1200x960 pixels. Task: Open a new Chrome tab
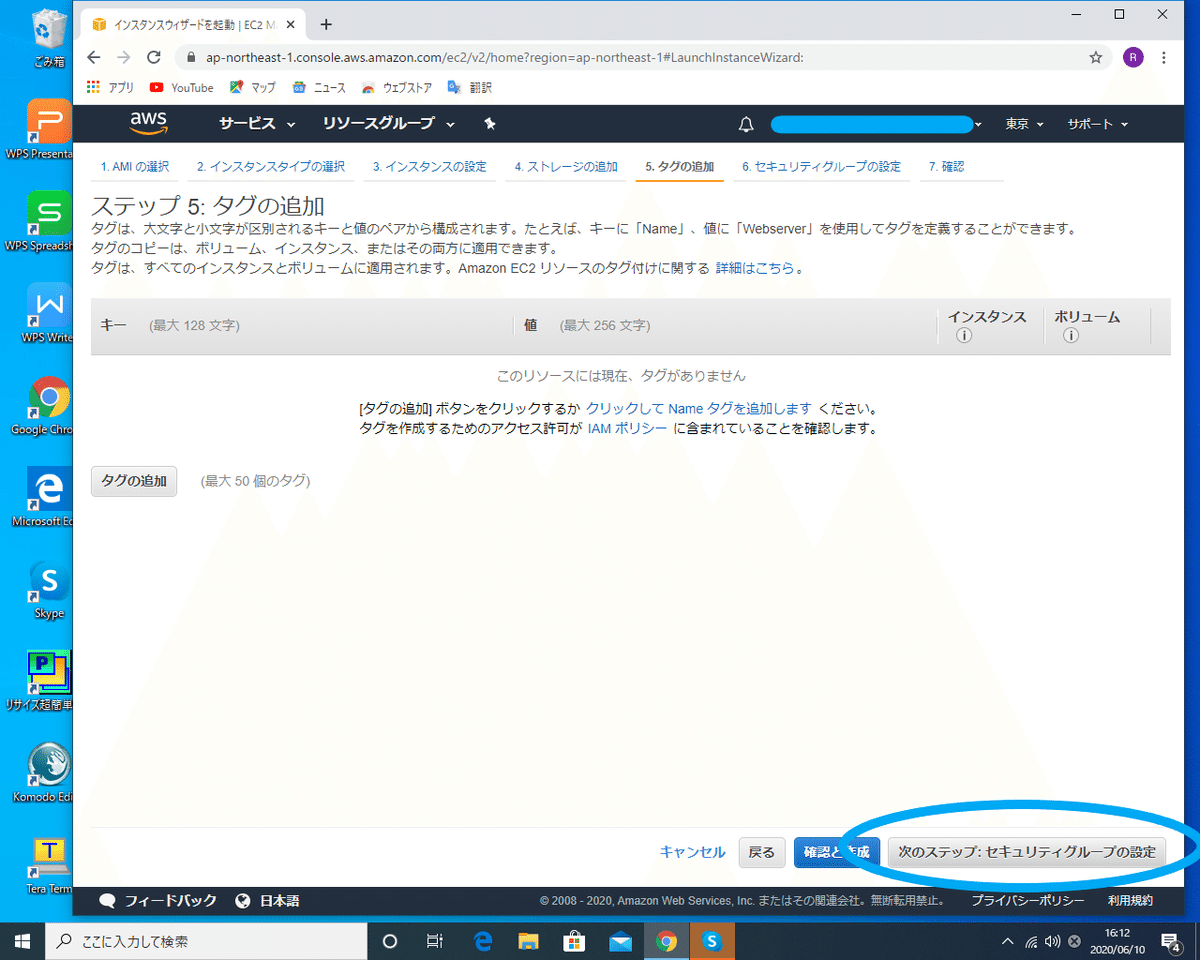pos(326,24)
